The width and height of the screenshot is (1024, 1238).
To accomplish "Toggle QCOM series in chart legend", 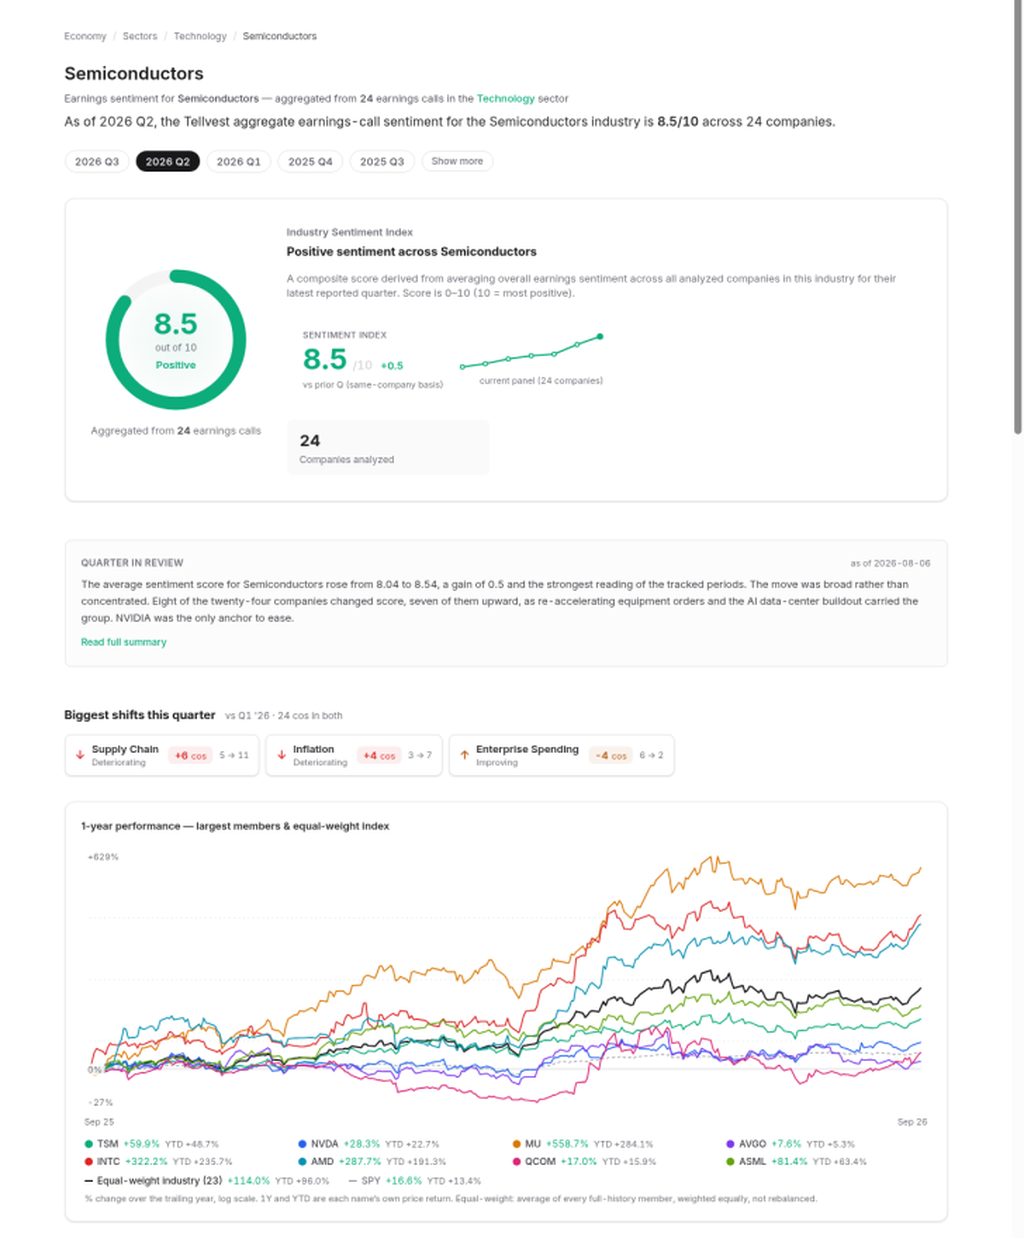I will tap(584, 1162).
